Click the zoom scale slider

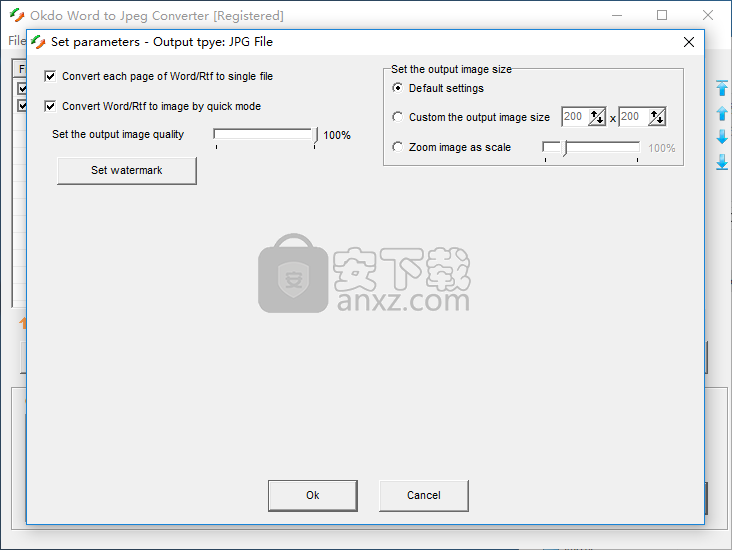591,148
